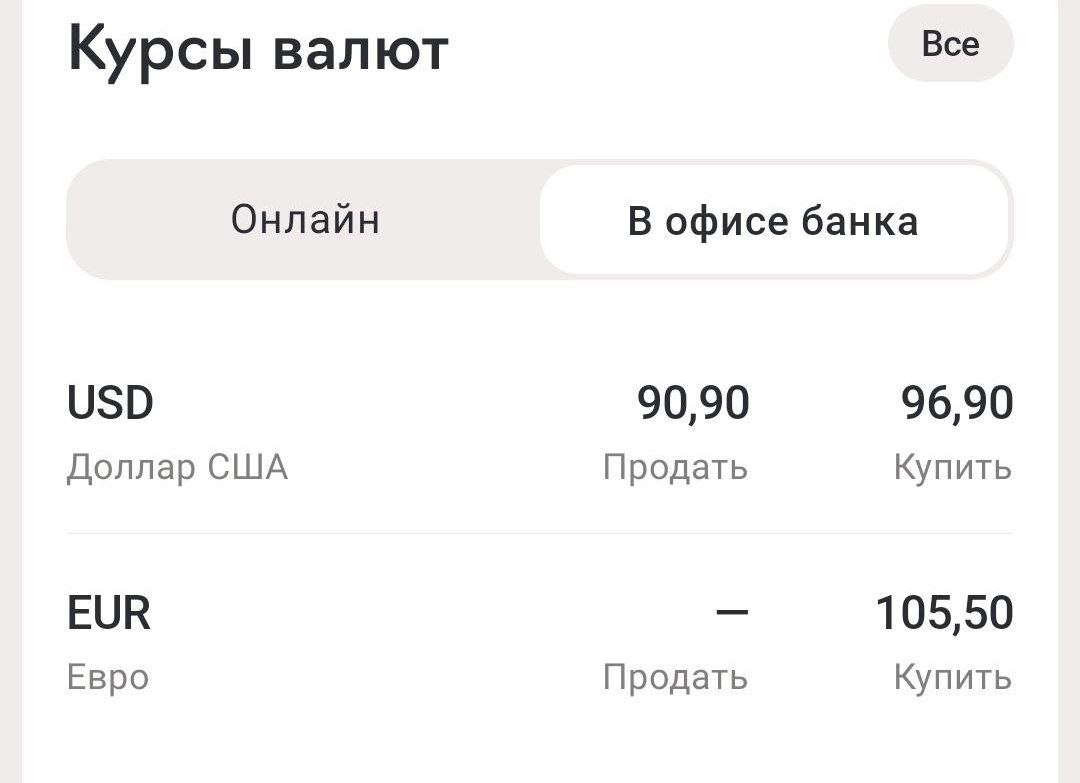The width and height of the screenshot is (1080, 783).
Task: Tap the dash for EUR sell rate
Action: 732,612
